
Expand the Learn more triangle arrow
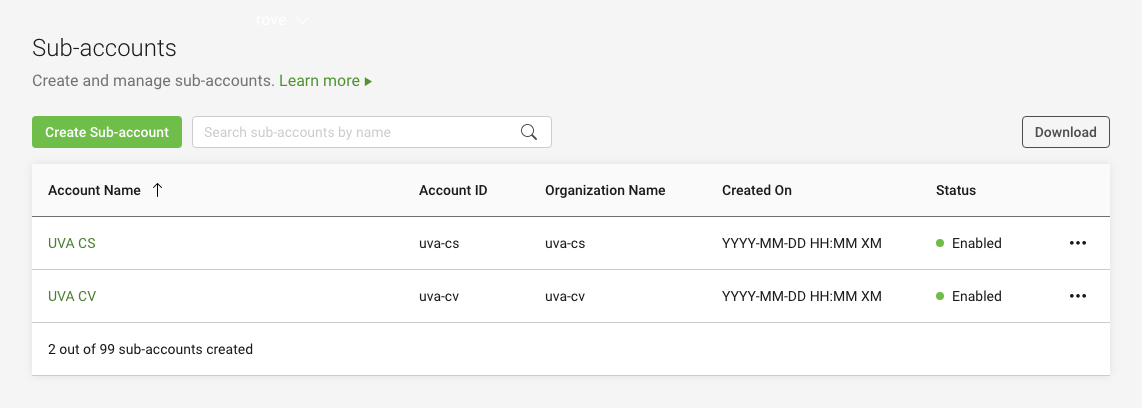pyautogui.click(x=369, y=81)
